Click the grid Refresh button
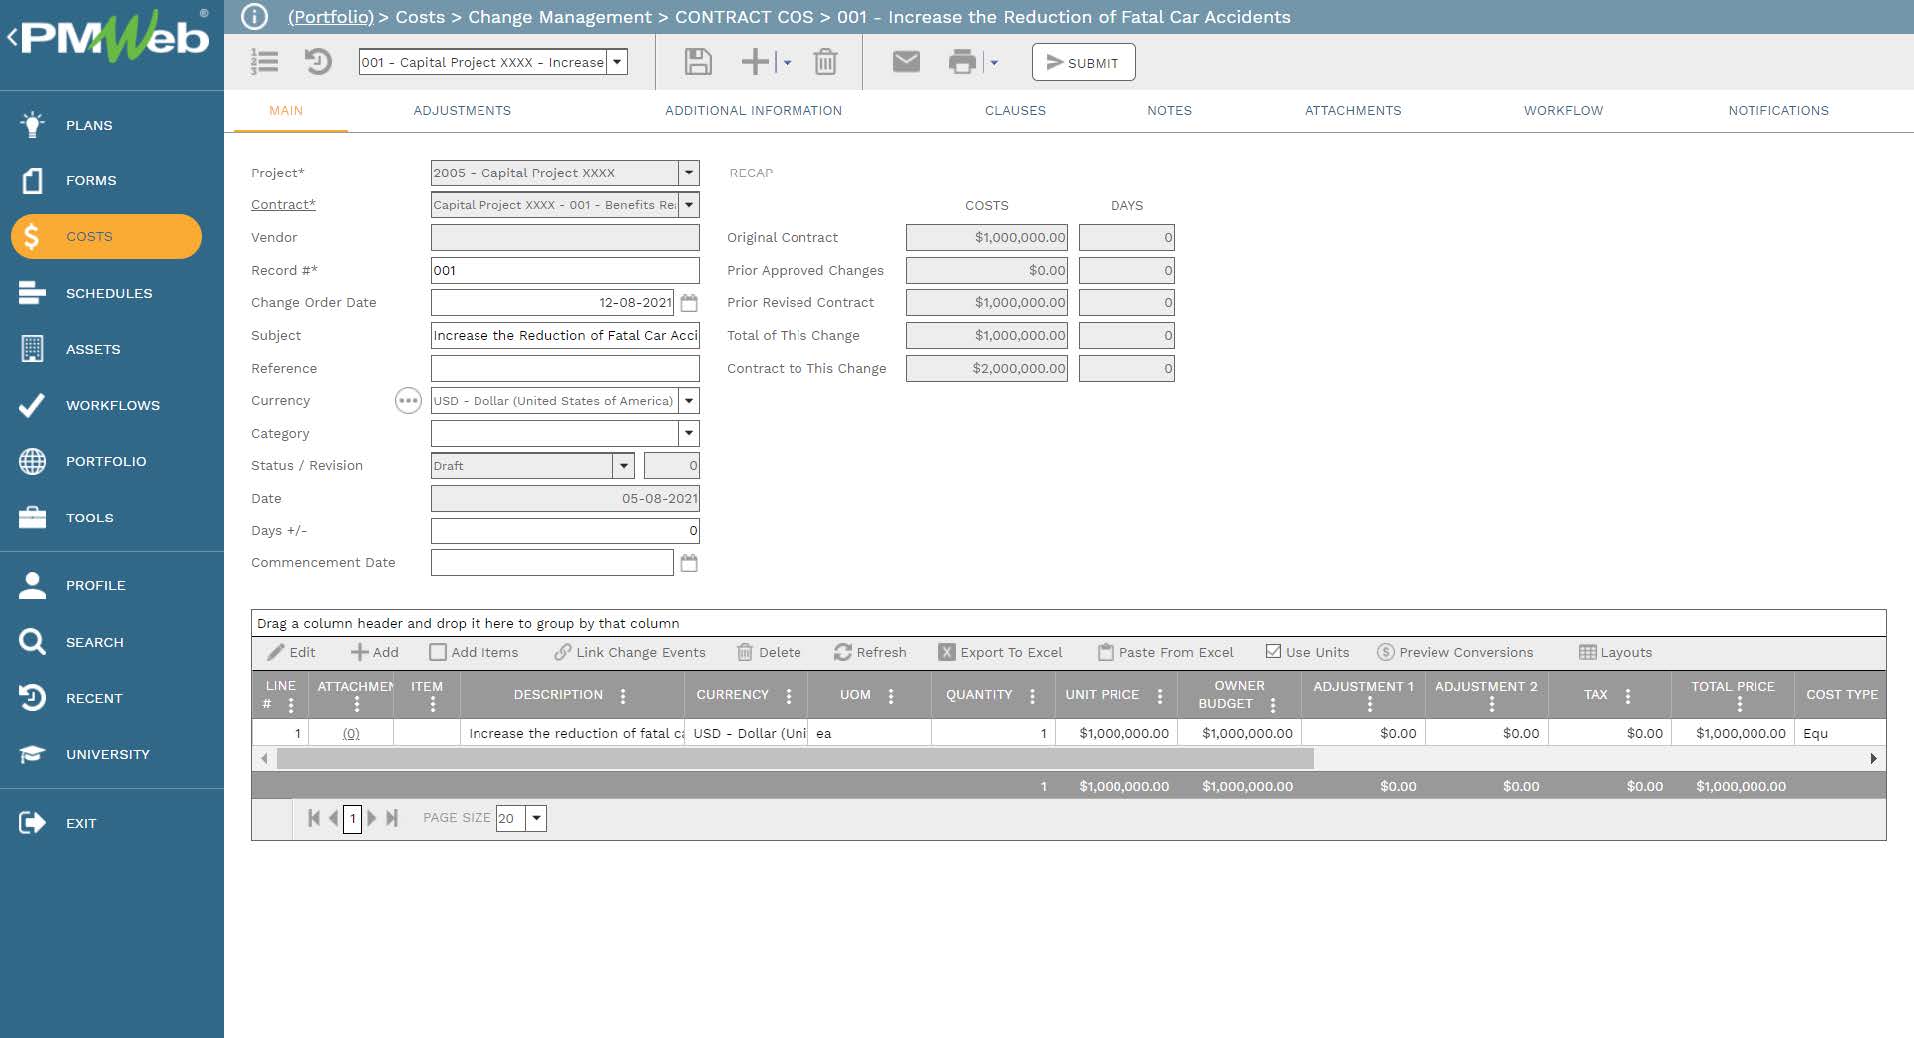The height and width of the screenshot is (1038, 1914). pos(870,652)
